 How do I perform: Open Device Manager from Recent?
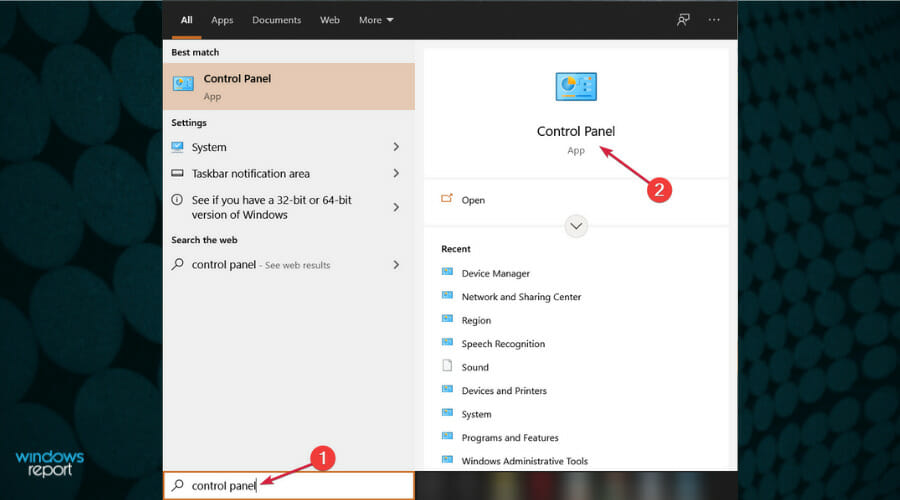click(495, 274)
